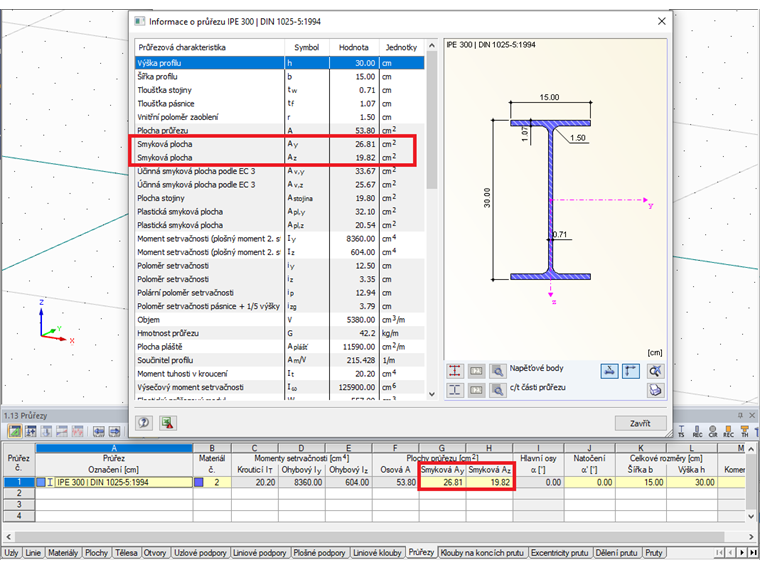Pin the 1.13 Průřezy panel
Viewport: 760px width, 570px height.
coord(740,415)
